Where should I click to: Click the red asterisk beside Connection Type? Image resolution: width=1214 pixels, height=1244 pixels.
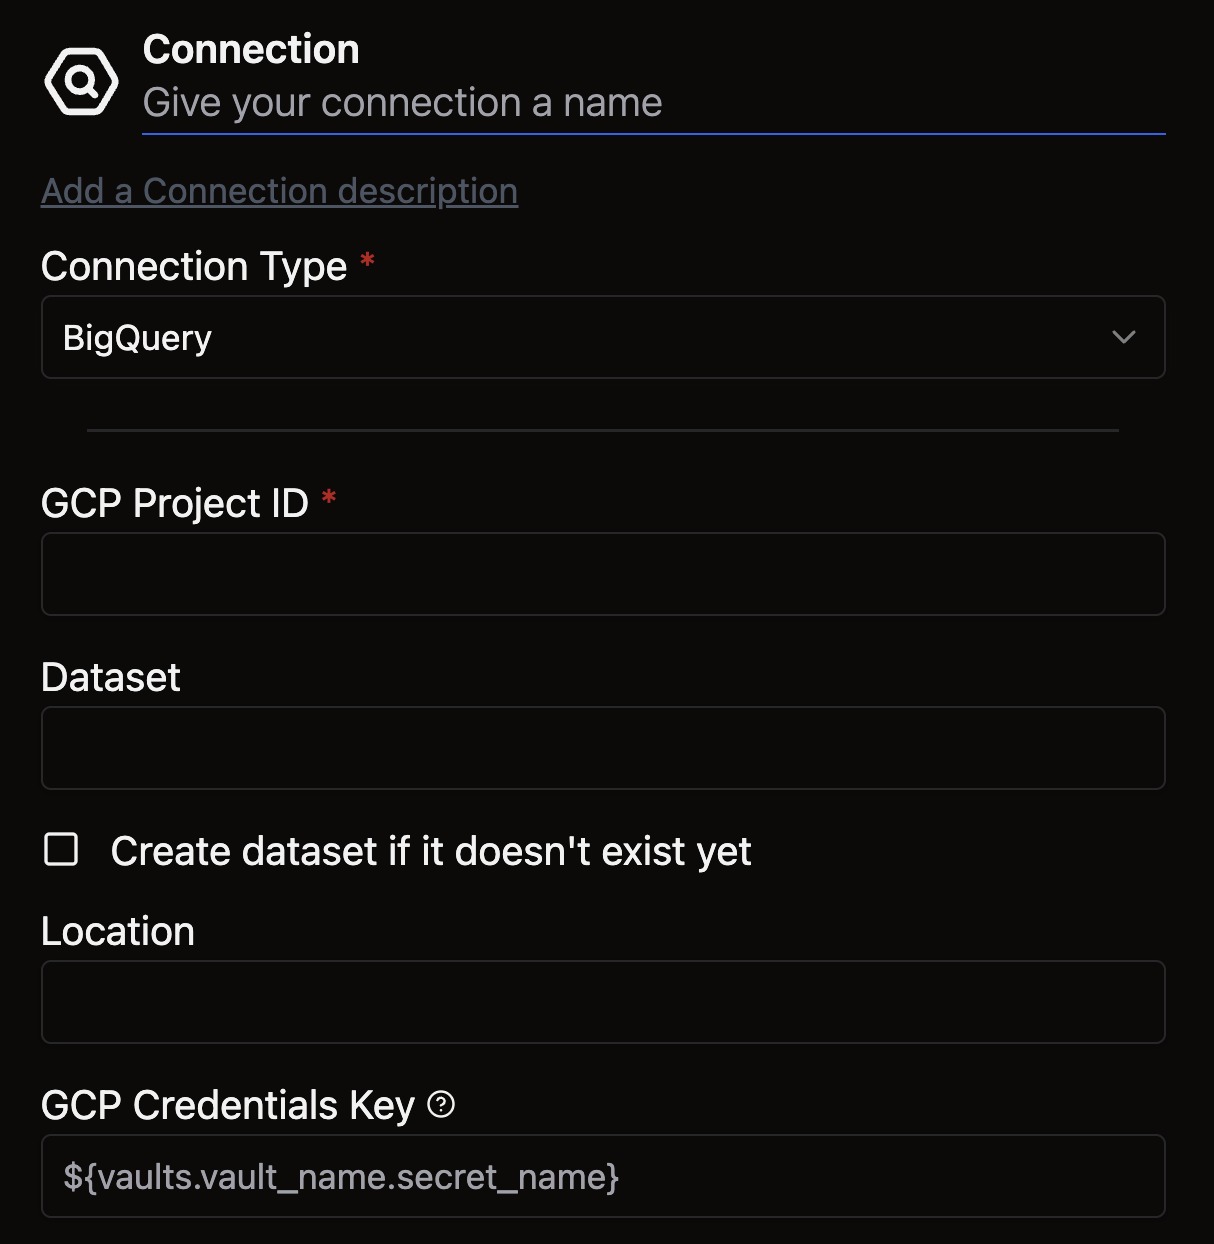click(x=367, y=262)
